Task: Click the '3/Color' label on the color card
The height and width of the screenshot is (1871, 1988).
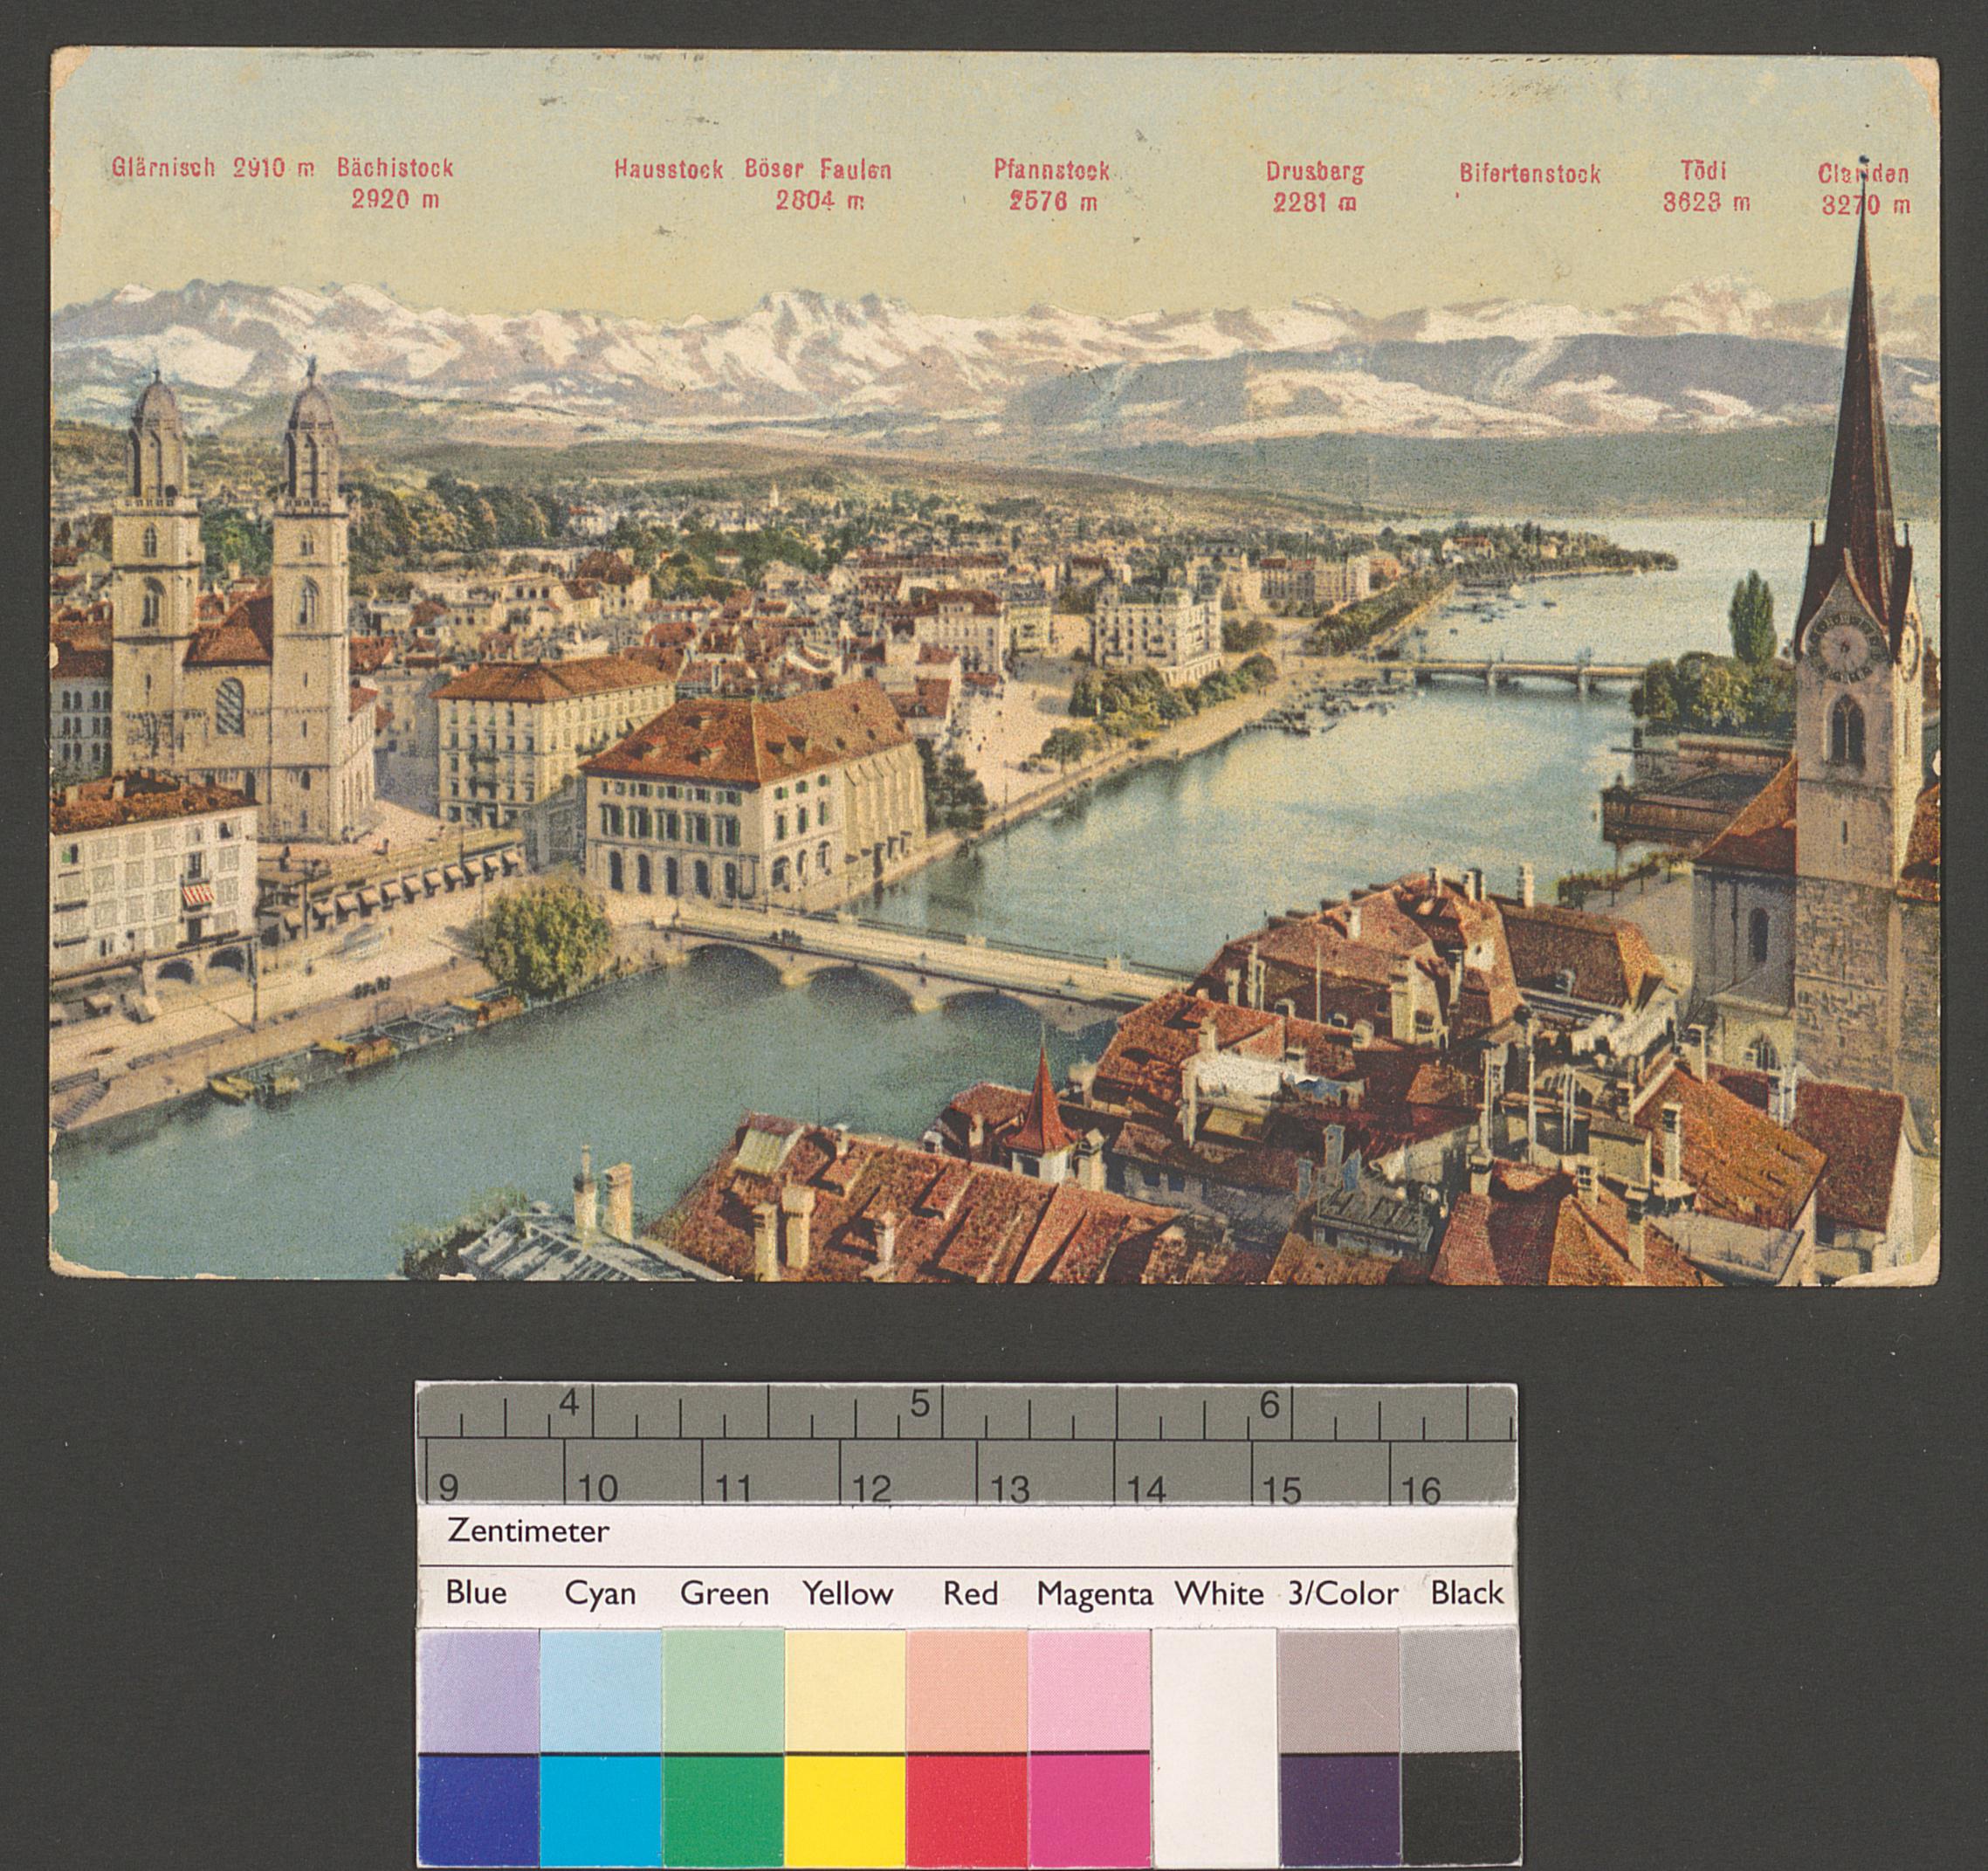Action: pyautogui.click(x=1343, y=1593)
